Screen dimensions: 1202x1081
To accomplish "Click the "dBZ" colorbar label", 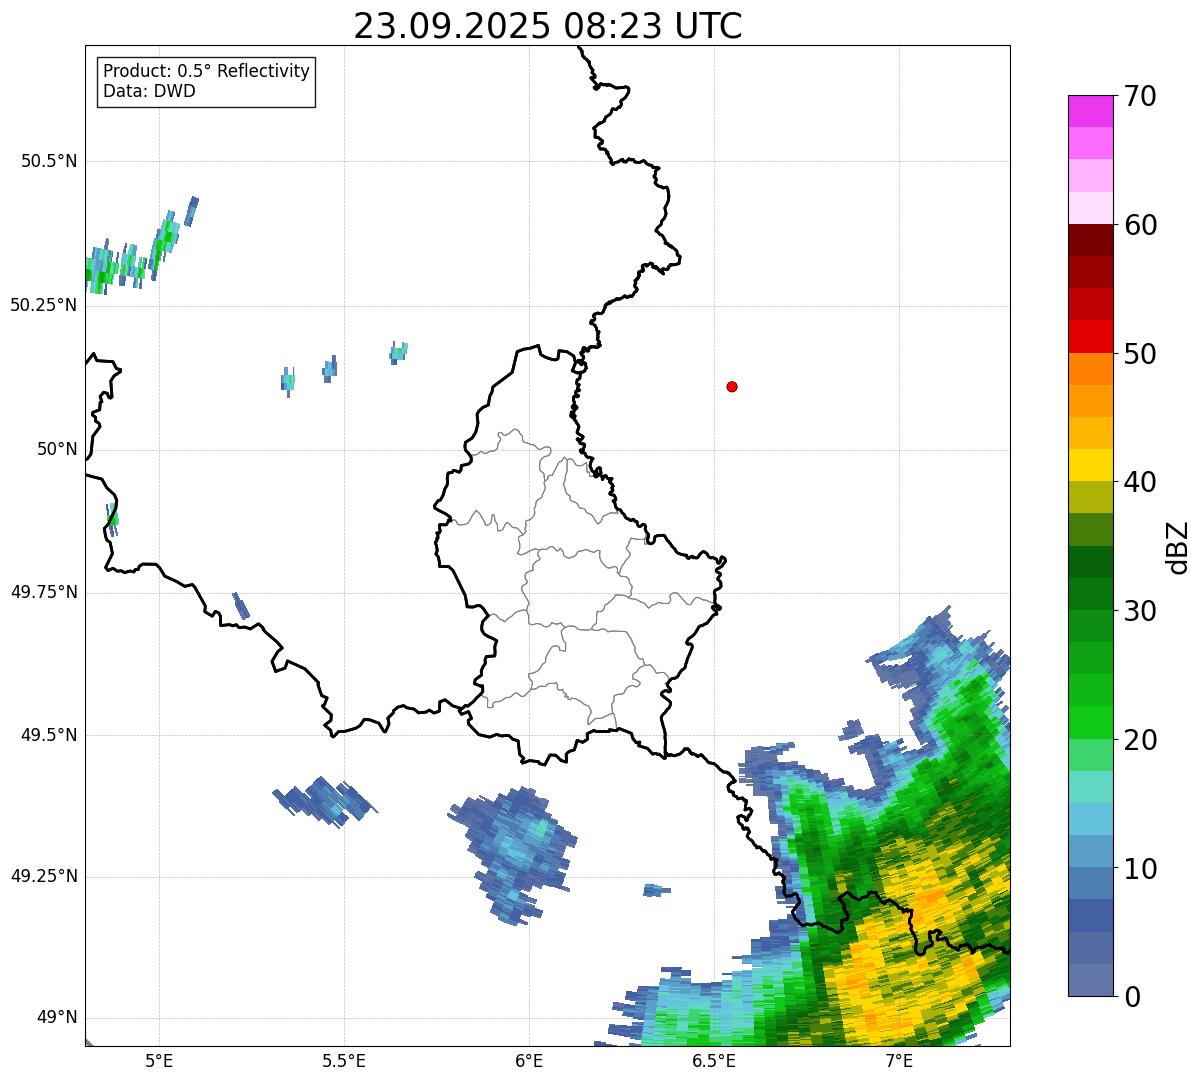I will click(x=1177, y=547).
